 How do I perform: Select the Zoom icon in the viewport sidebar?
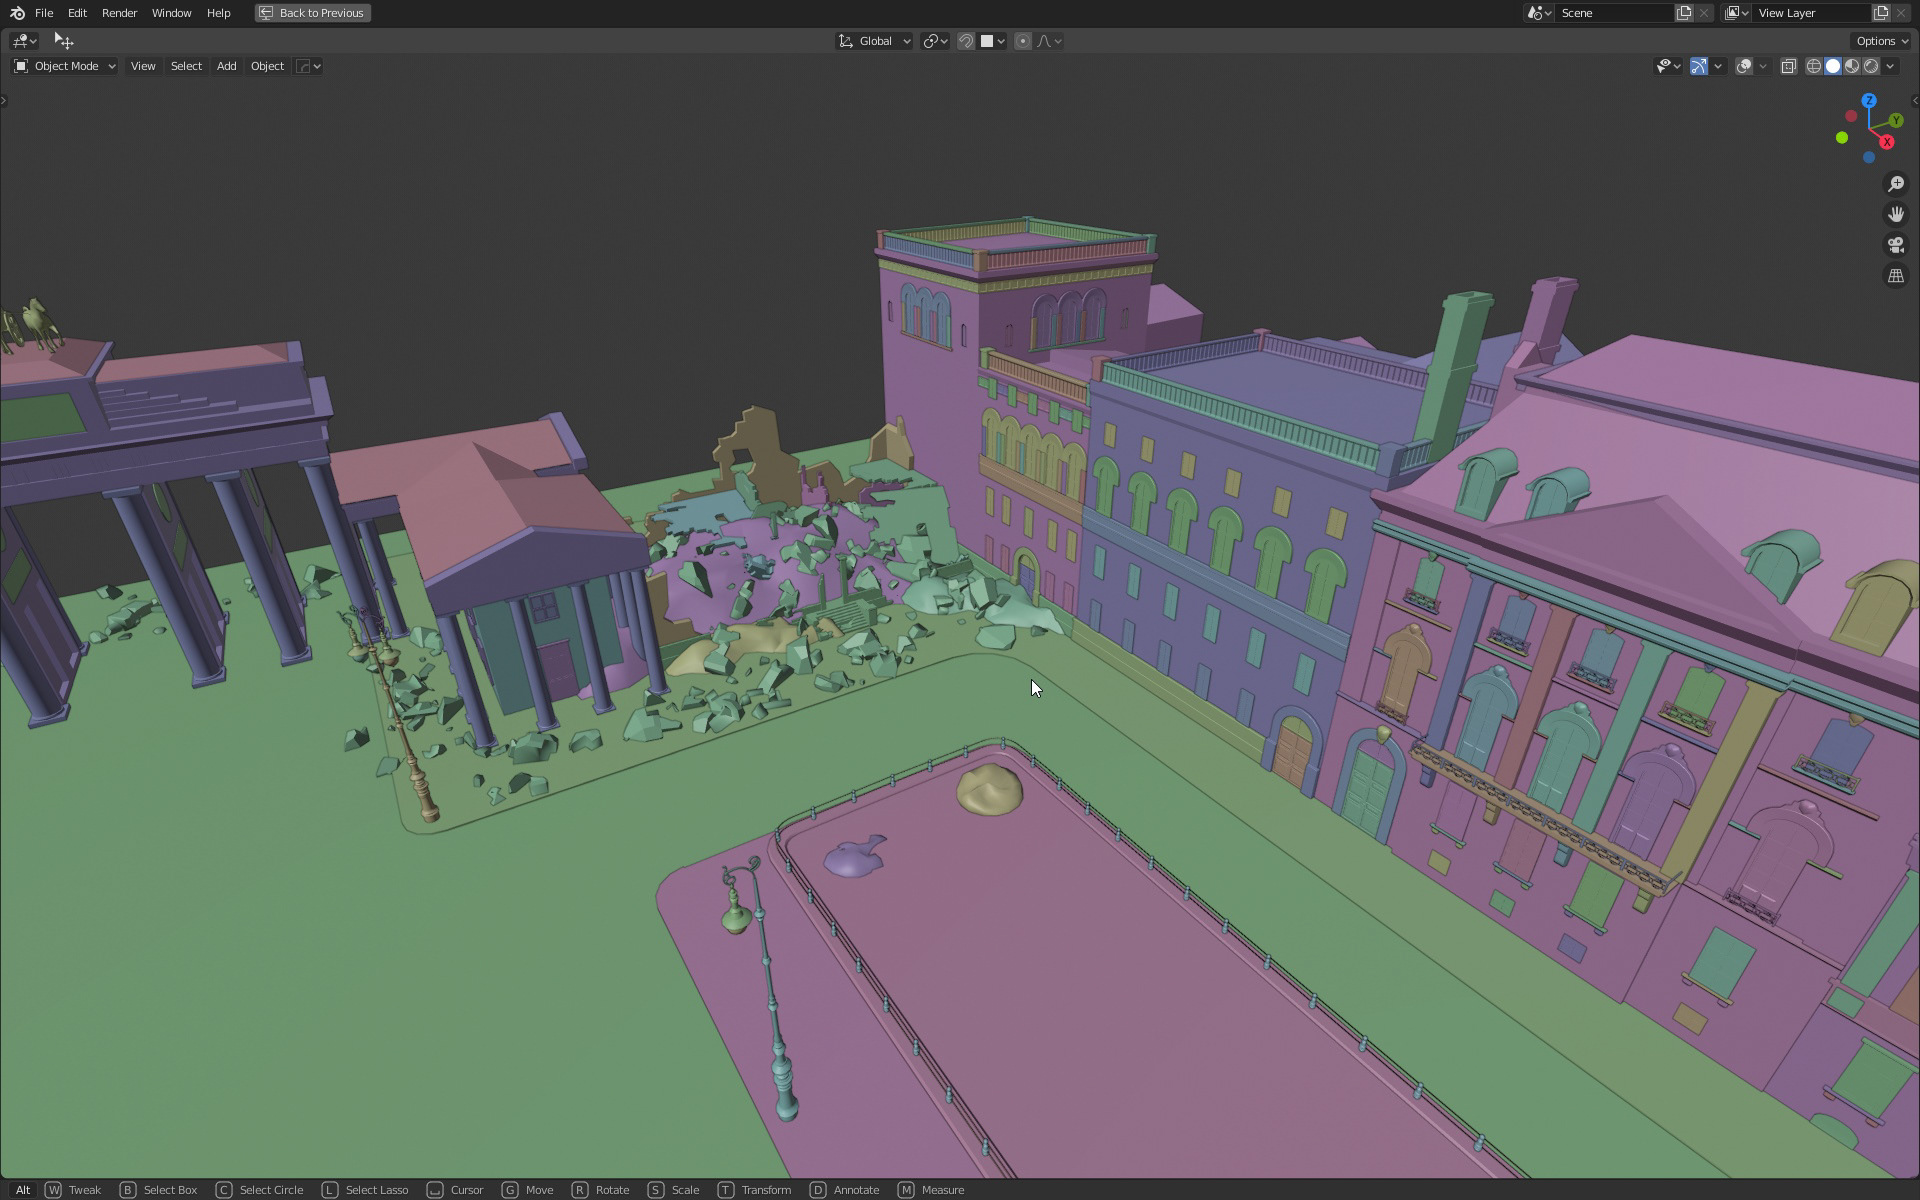coord(1896,183)
